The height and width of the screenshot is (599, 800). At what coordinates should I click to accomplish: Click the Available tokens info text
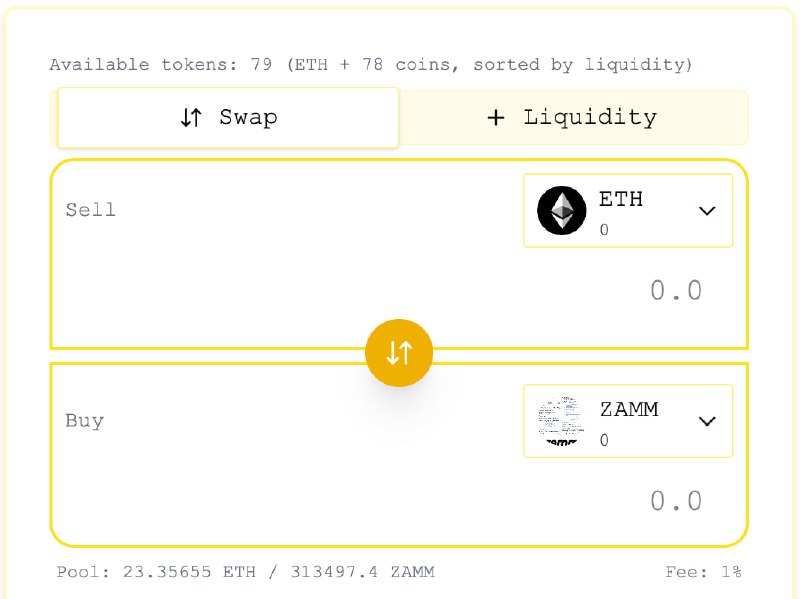tap(370, 65)
